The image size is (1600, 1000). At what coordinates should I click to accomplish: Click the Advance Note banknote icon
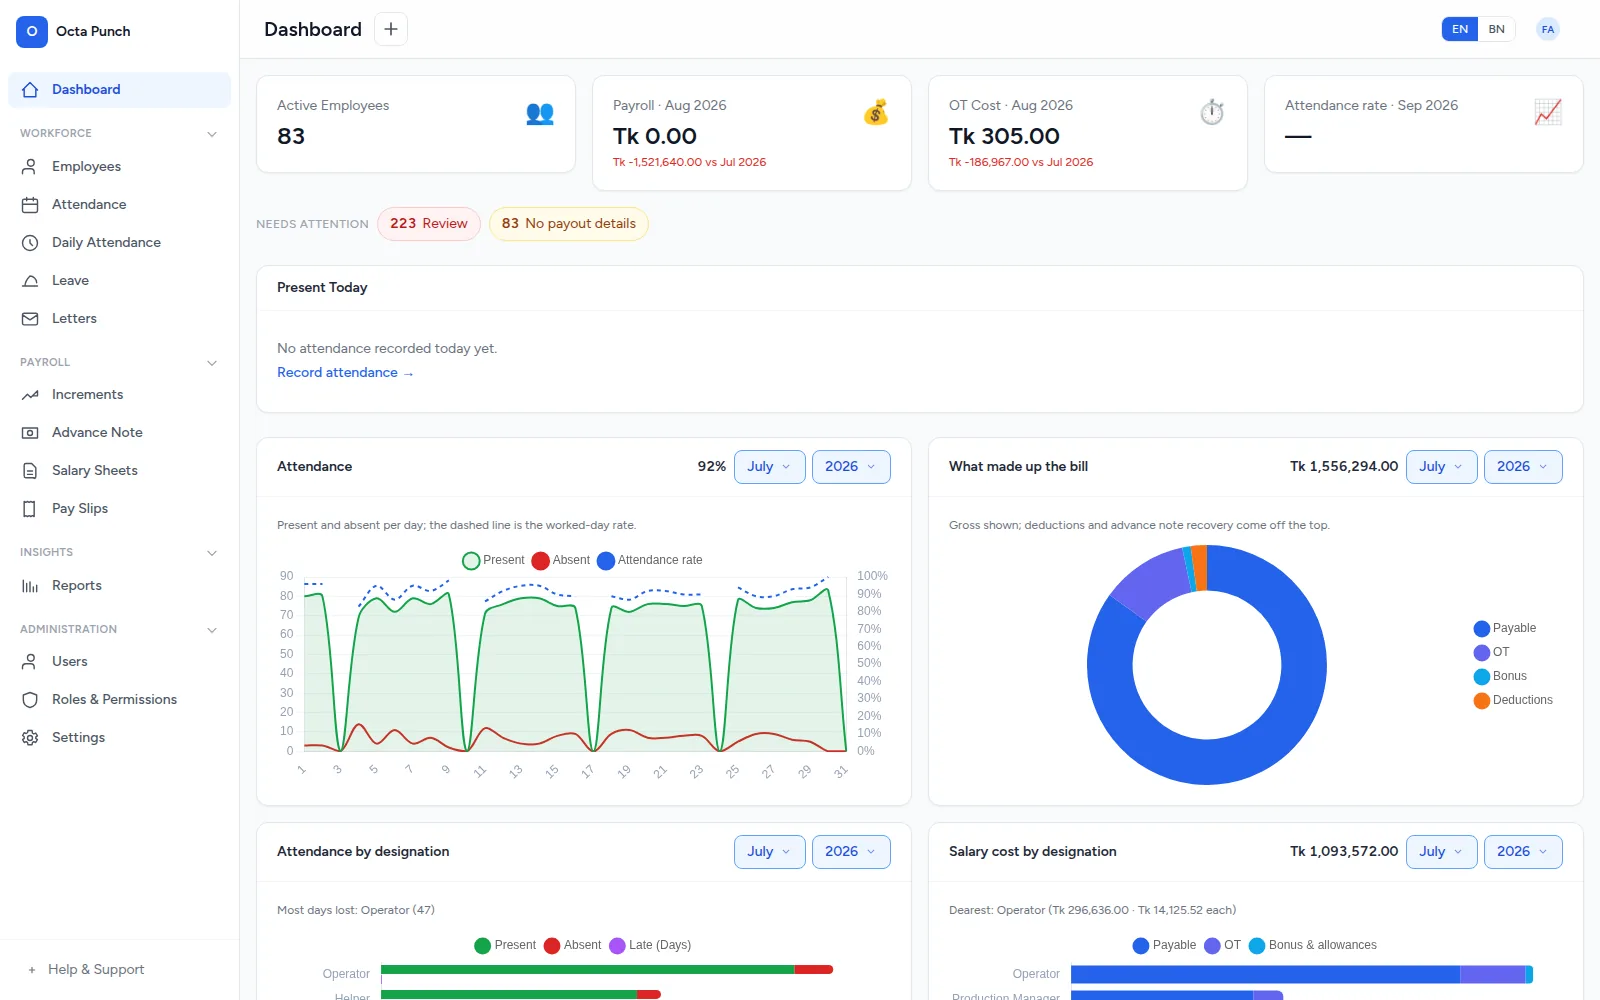30,433
